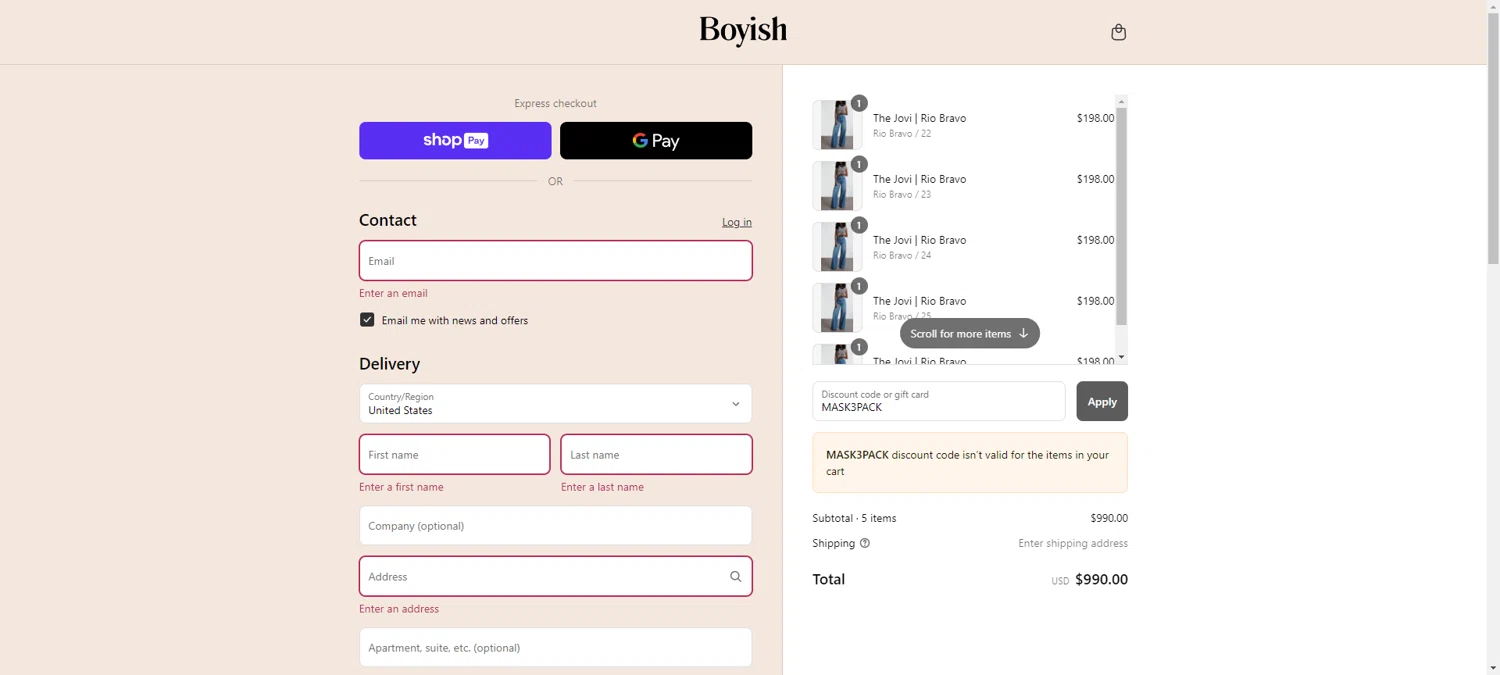Open the Country/Region dropdown
1500x675 pixels.
(555, 404)
